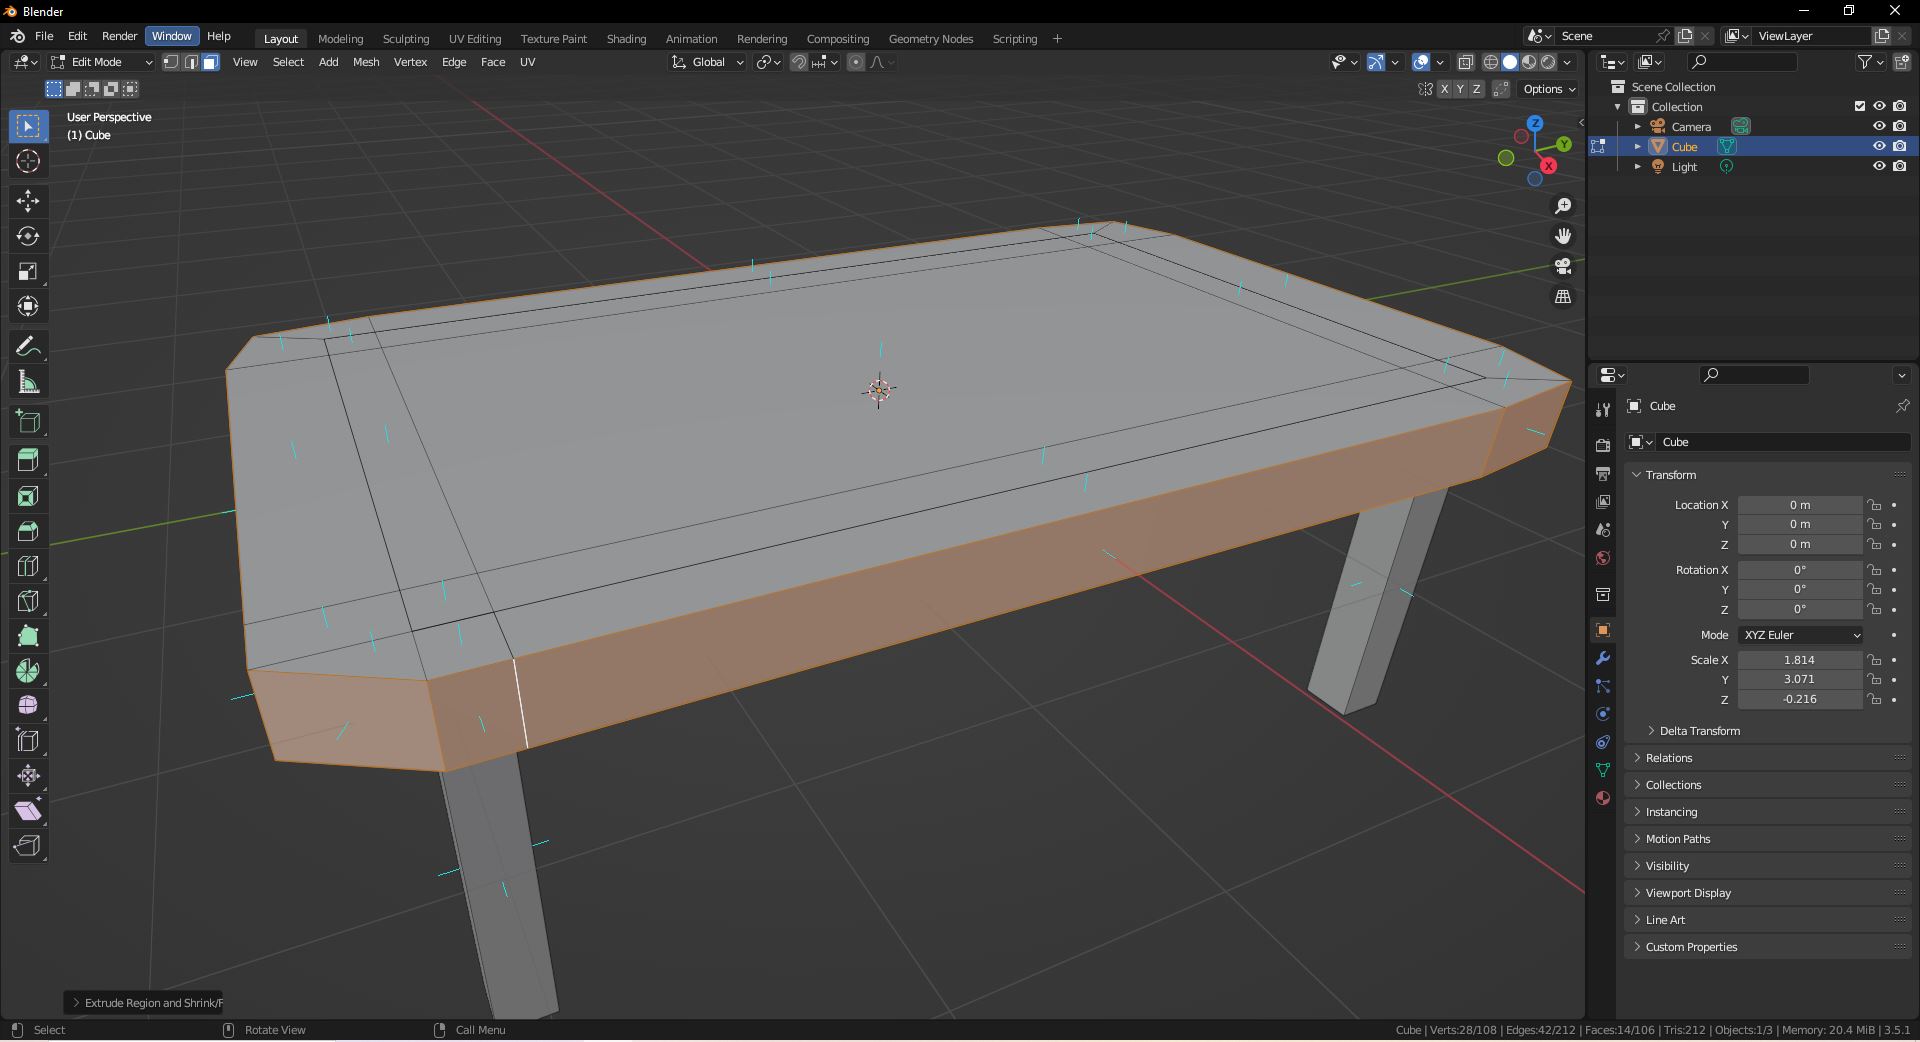Toggle Light visibility eye icon
The height and width of the screenshot is (1042, 1920).
[x=1879, y=166]
